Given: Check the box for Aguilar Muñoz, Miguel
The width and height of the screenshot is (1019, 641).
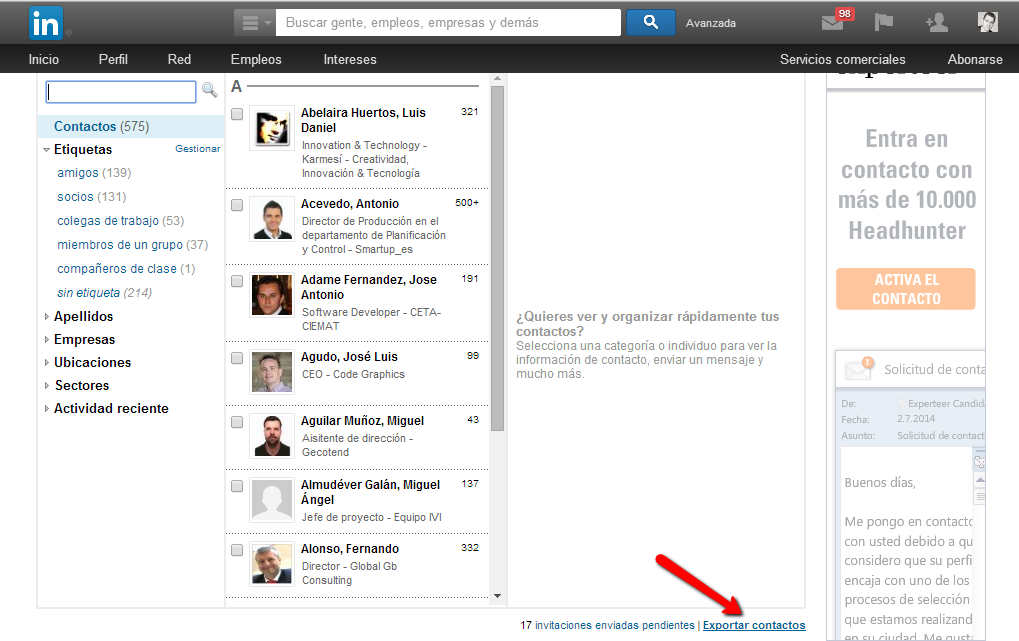Looking at the screenshot, I should point(237,422).
